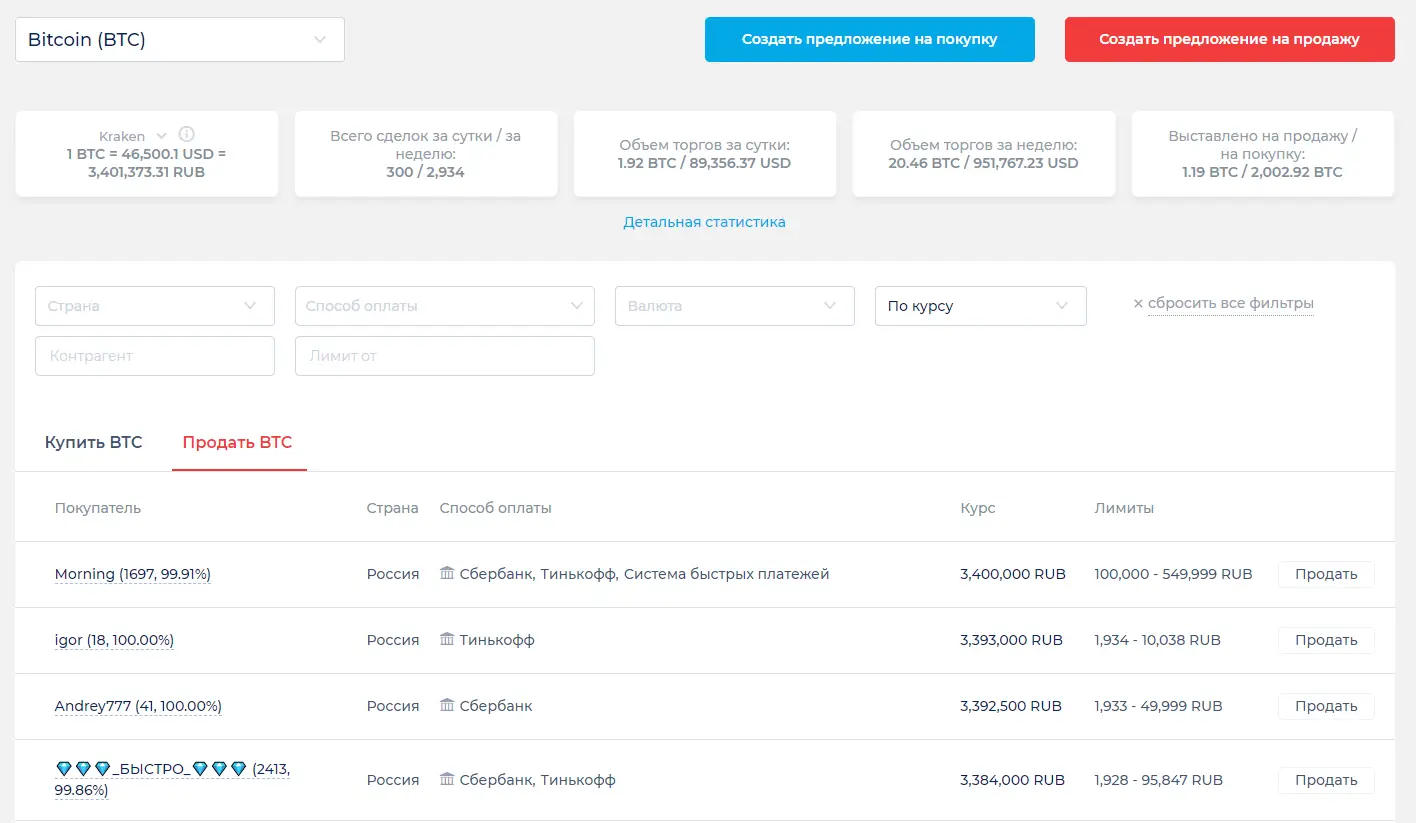The width and height of the screenshot is (1416, 823).
Task: Click the 1.92 BTC / 89,356.37 USD volume
Action: point(704,162)
